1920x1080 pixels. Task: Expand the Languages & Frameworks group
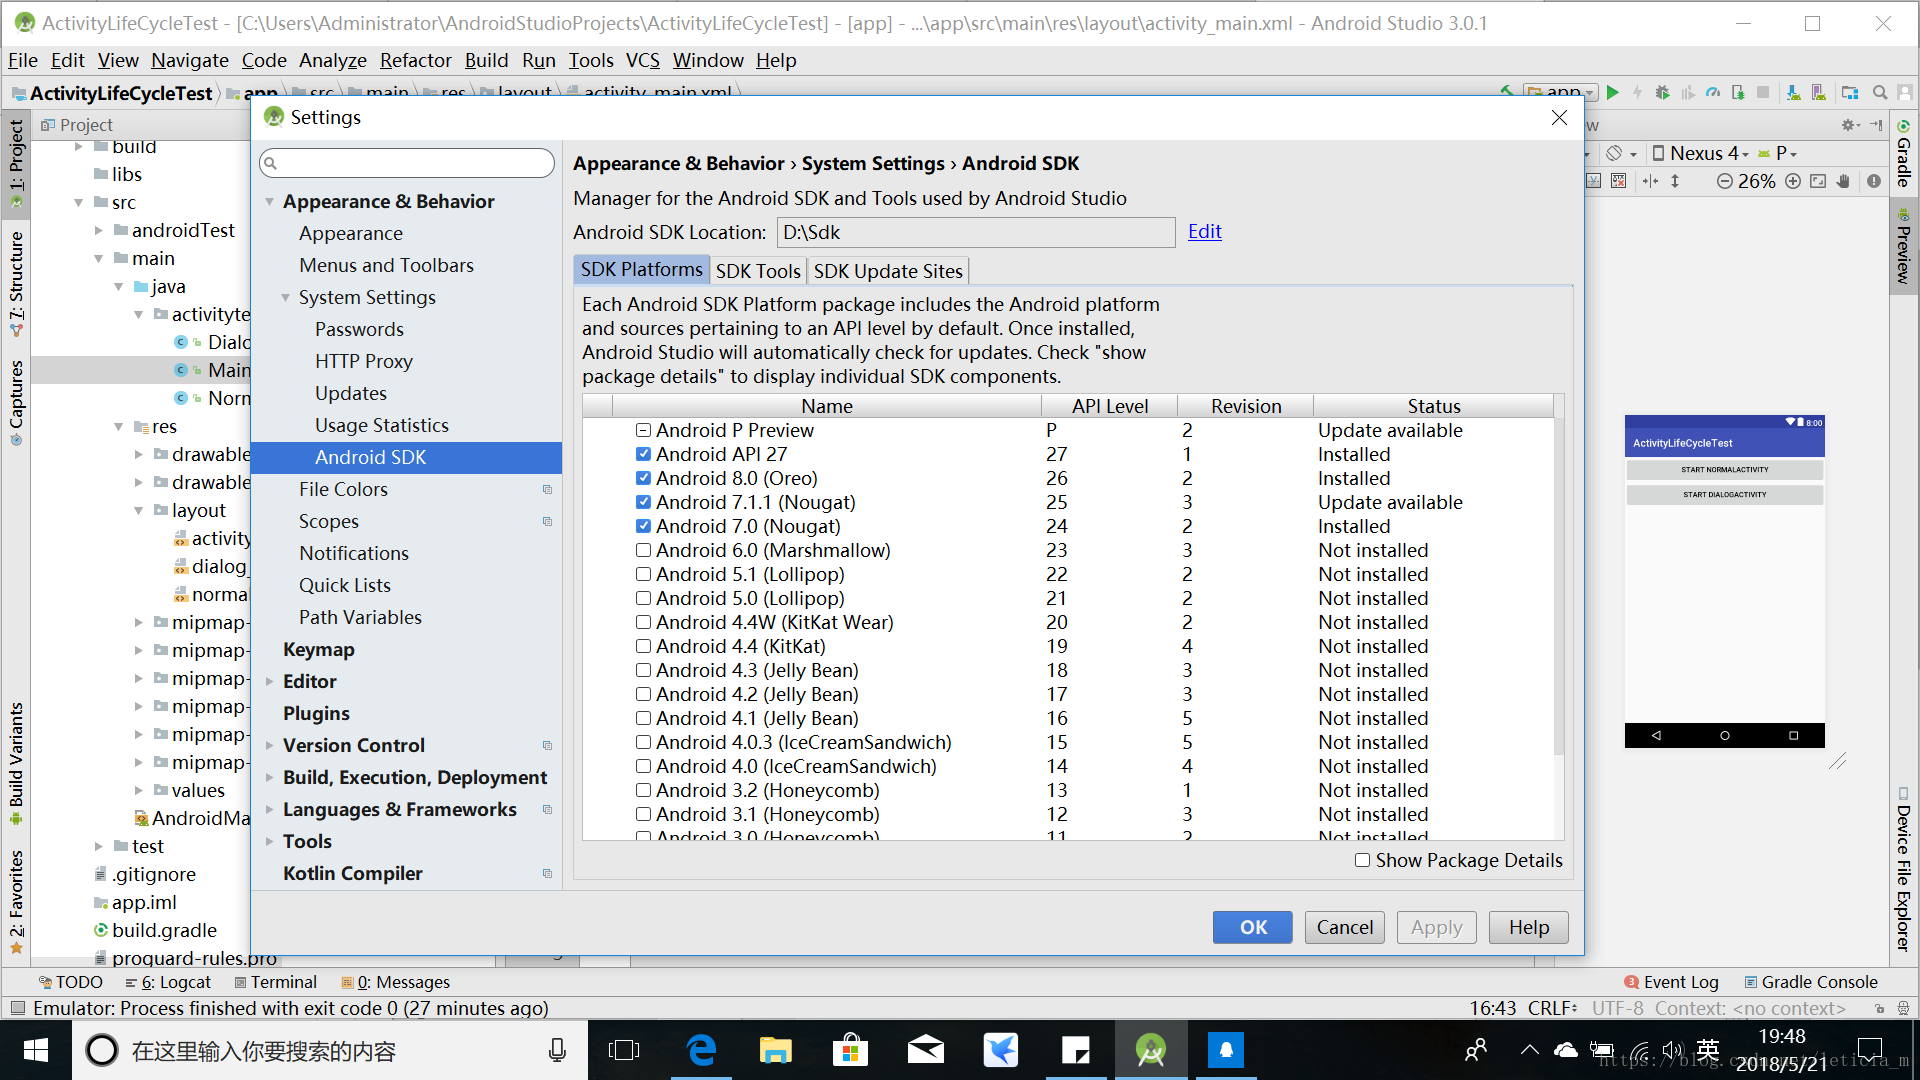pyautogui.click(x=269, y=809)
